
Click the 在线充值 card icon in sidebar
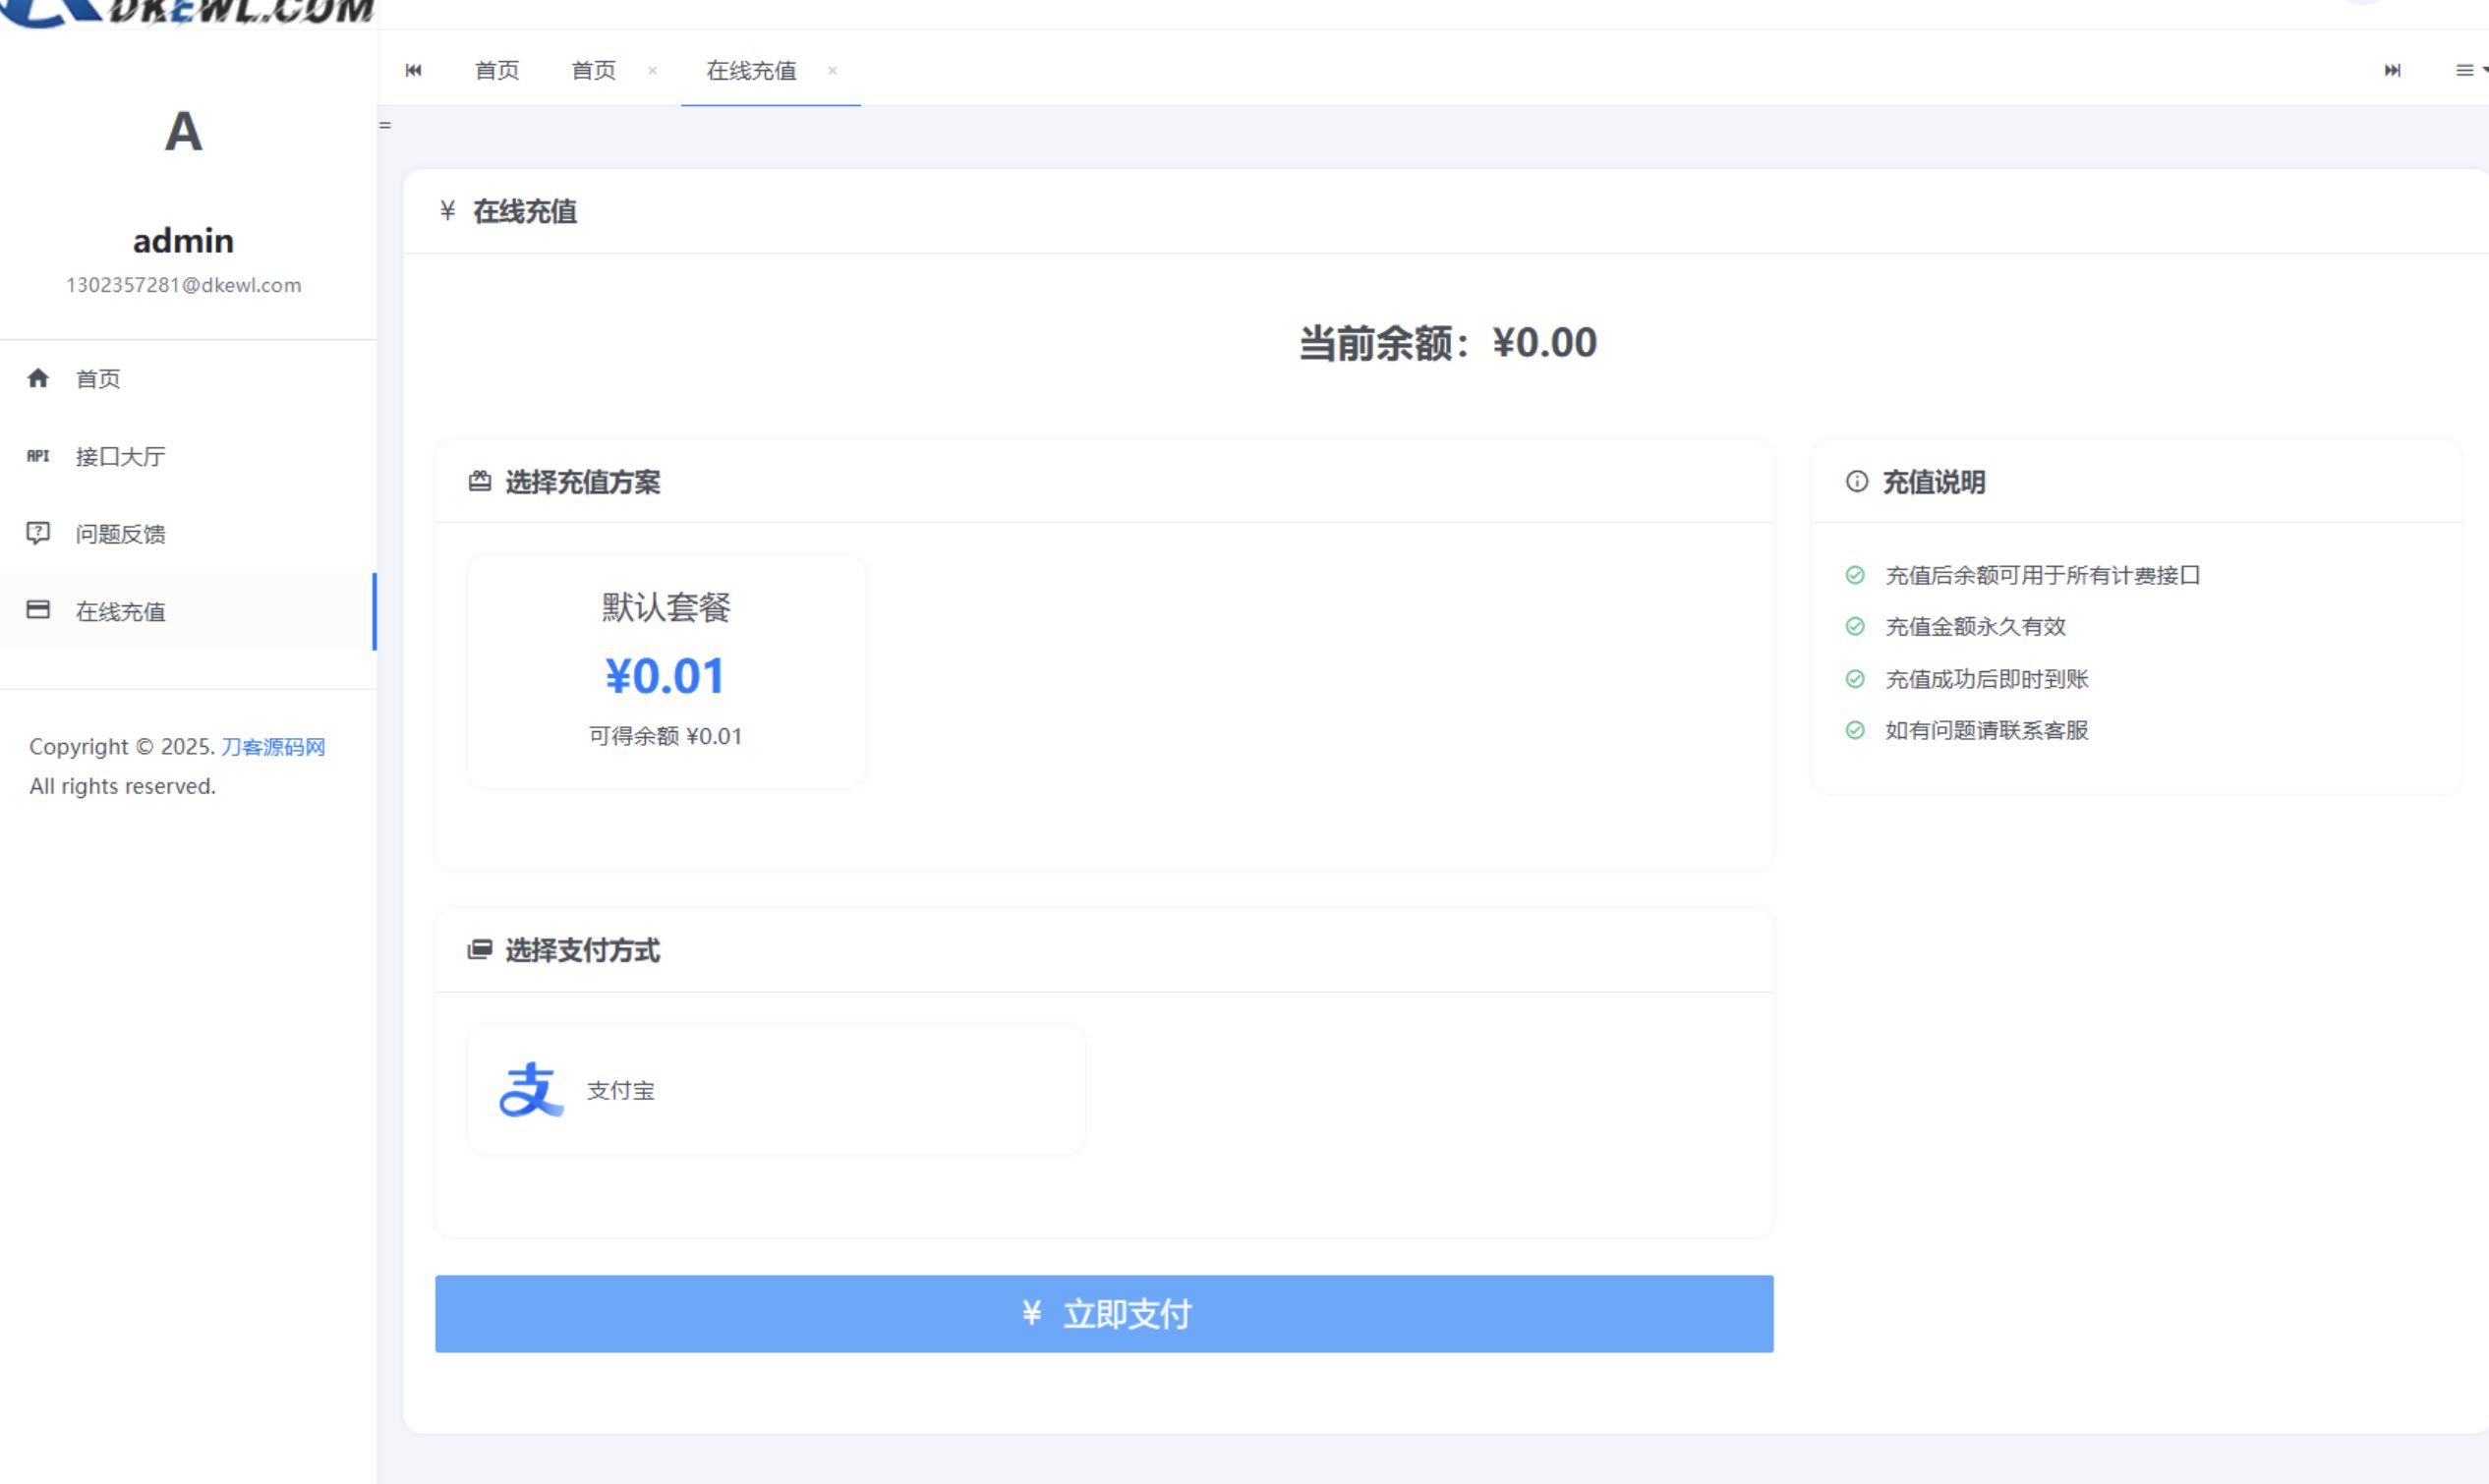click(38, 610)
